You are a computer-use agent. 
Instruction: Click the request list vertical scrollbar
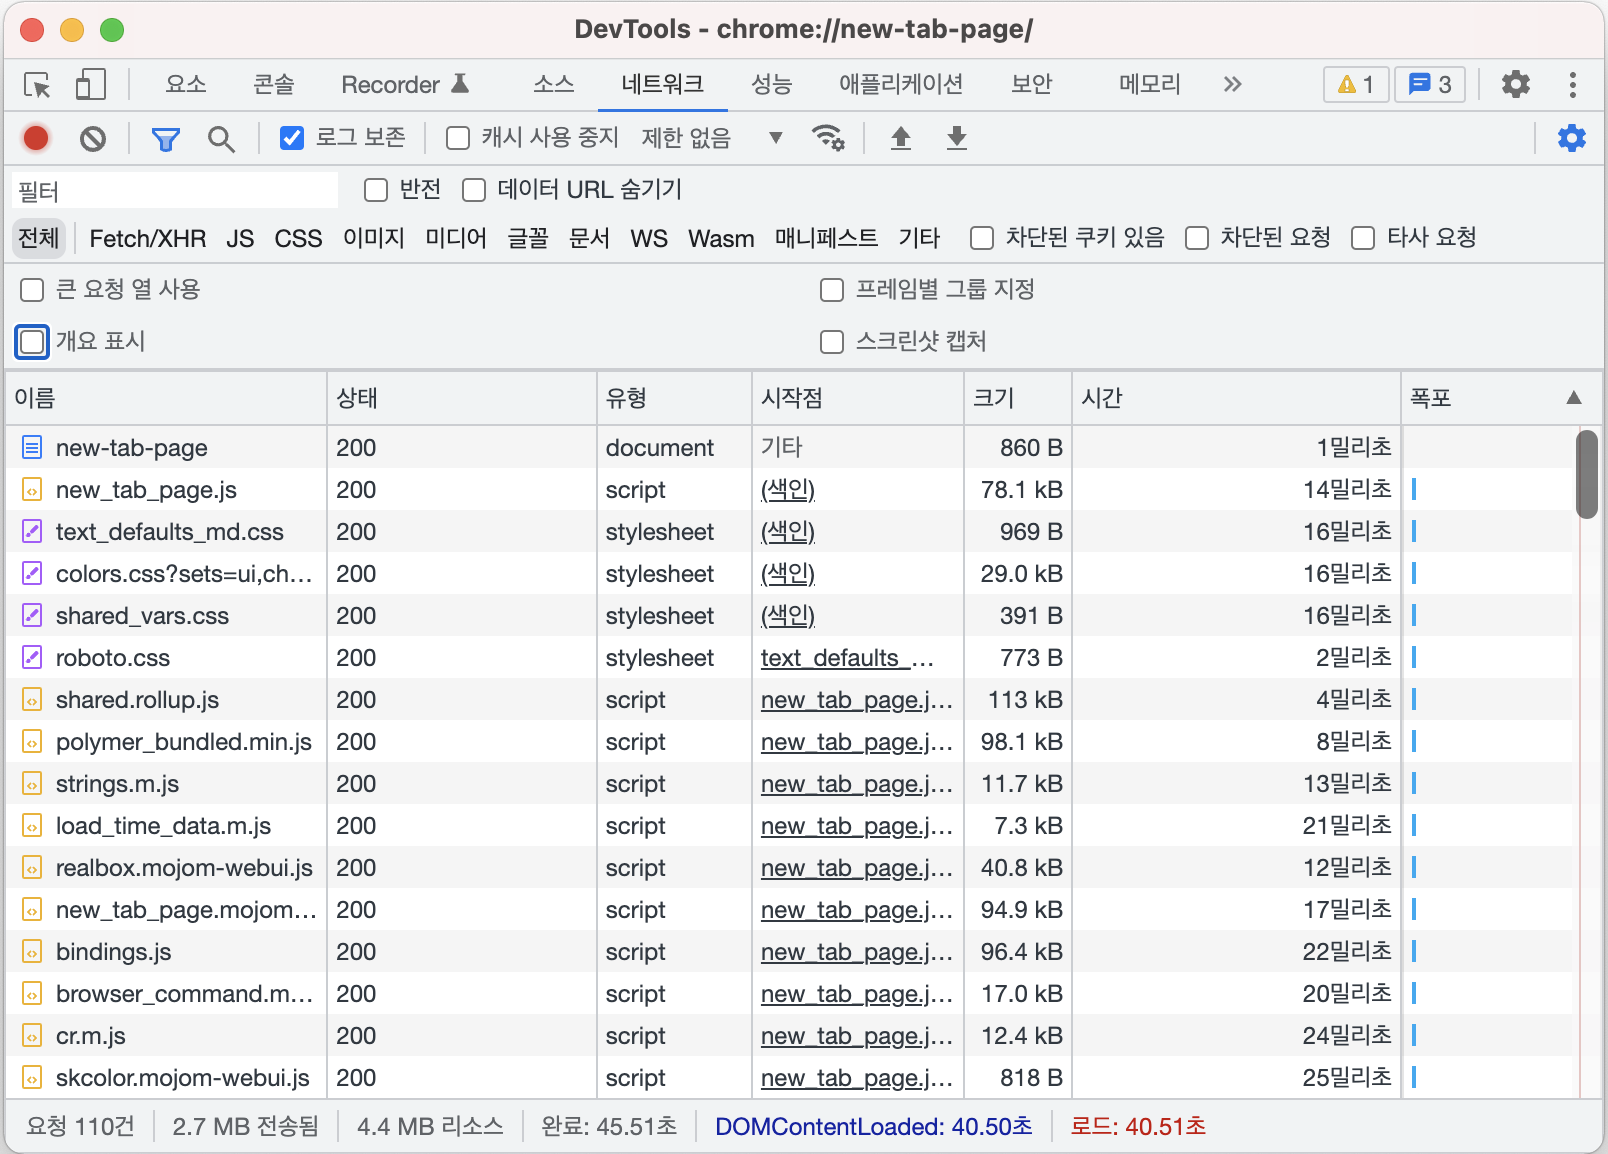pos(1587,474)
